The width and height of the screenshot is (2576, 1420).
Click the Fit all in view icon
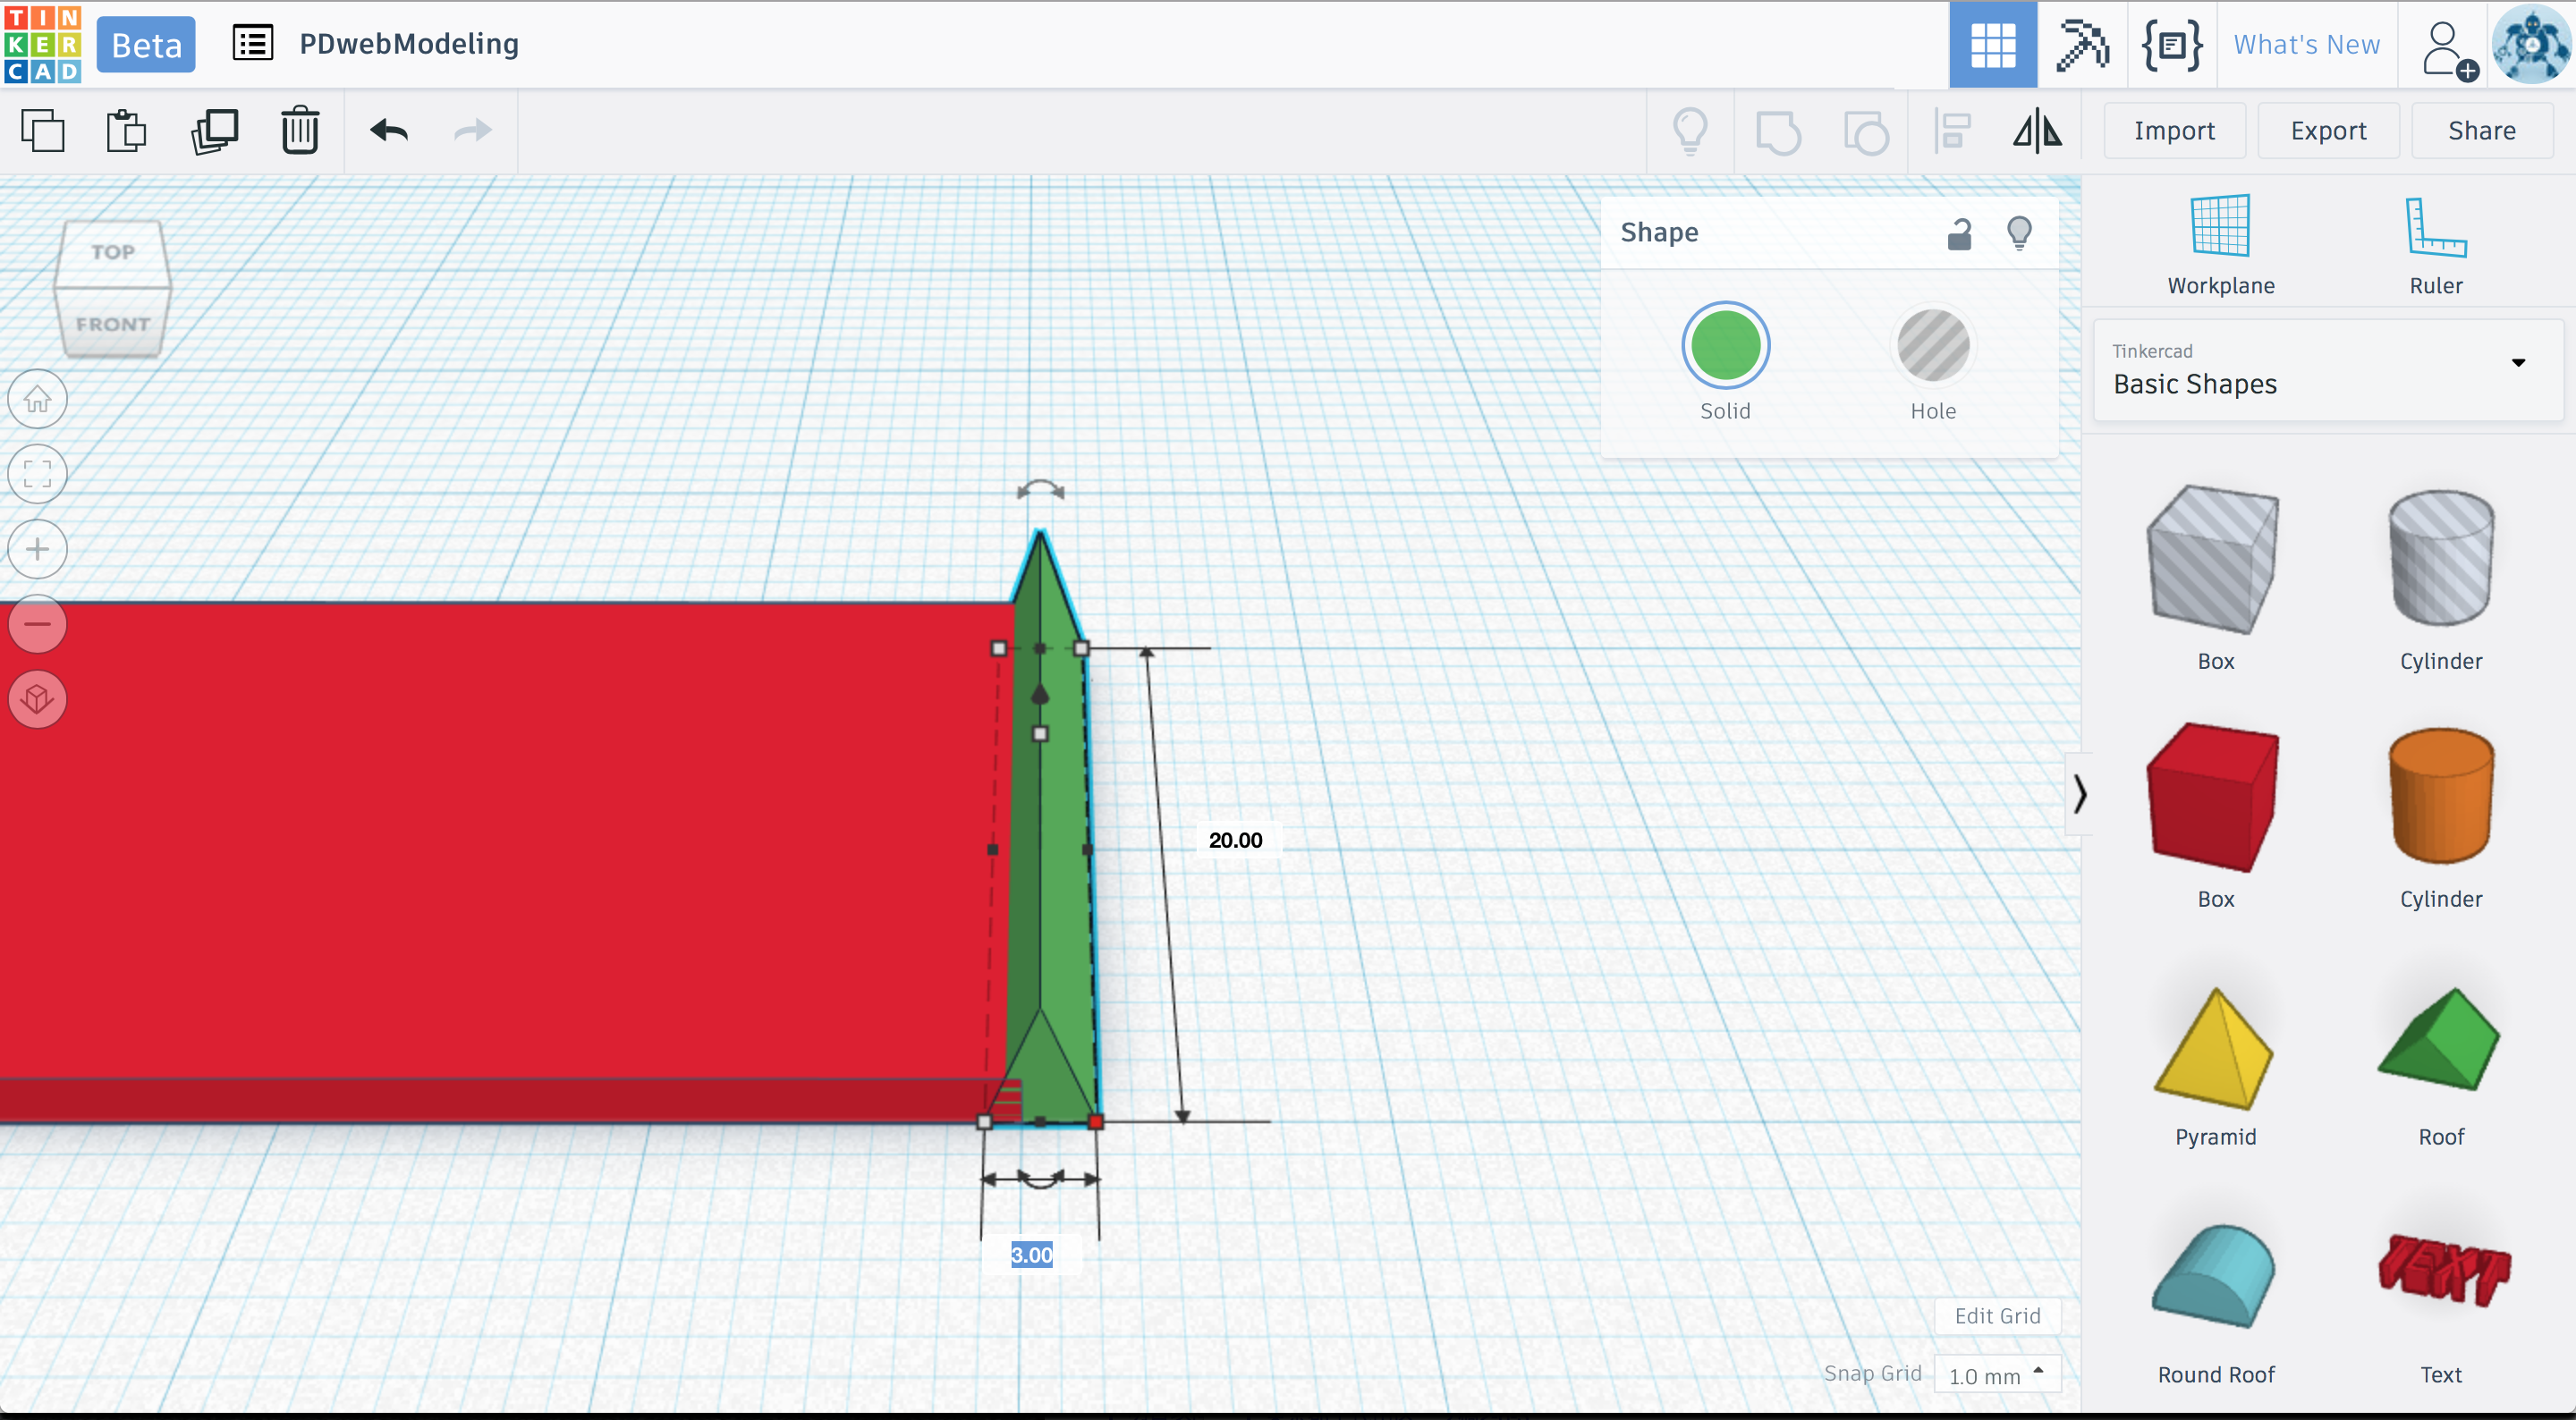[37, 474]
